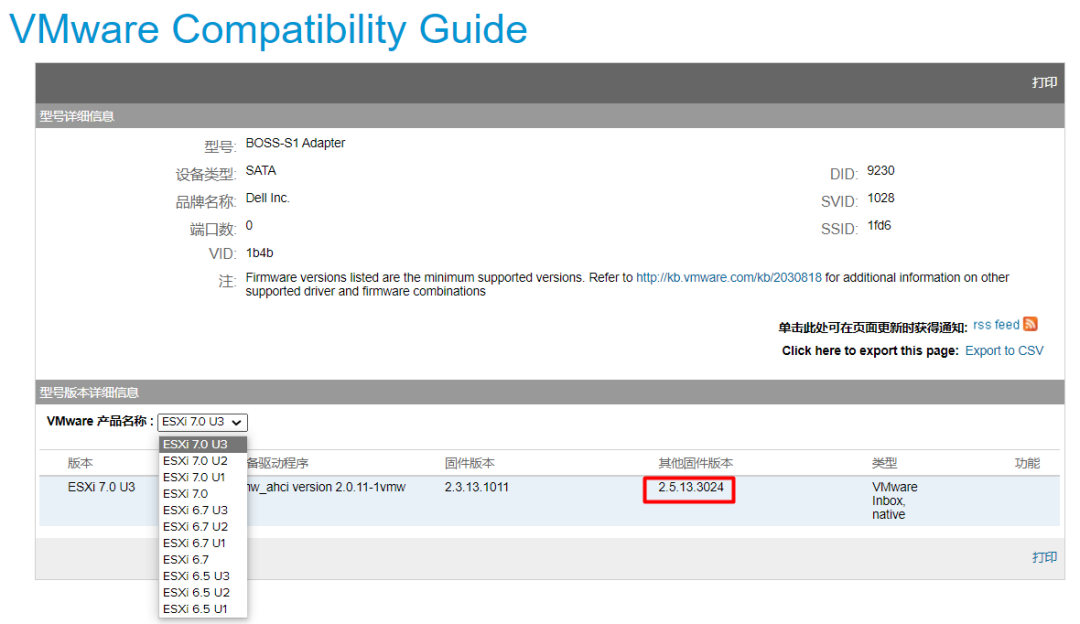Choose plain ESXi 7.0 option
Image resolution: width=1080 pixels, height=624 pixels.
(202, 494)
